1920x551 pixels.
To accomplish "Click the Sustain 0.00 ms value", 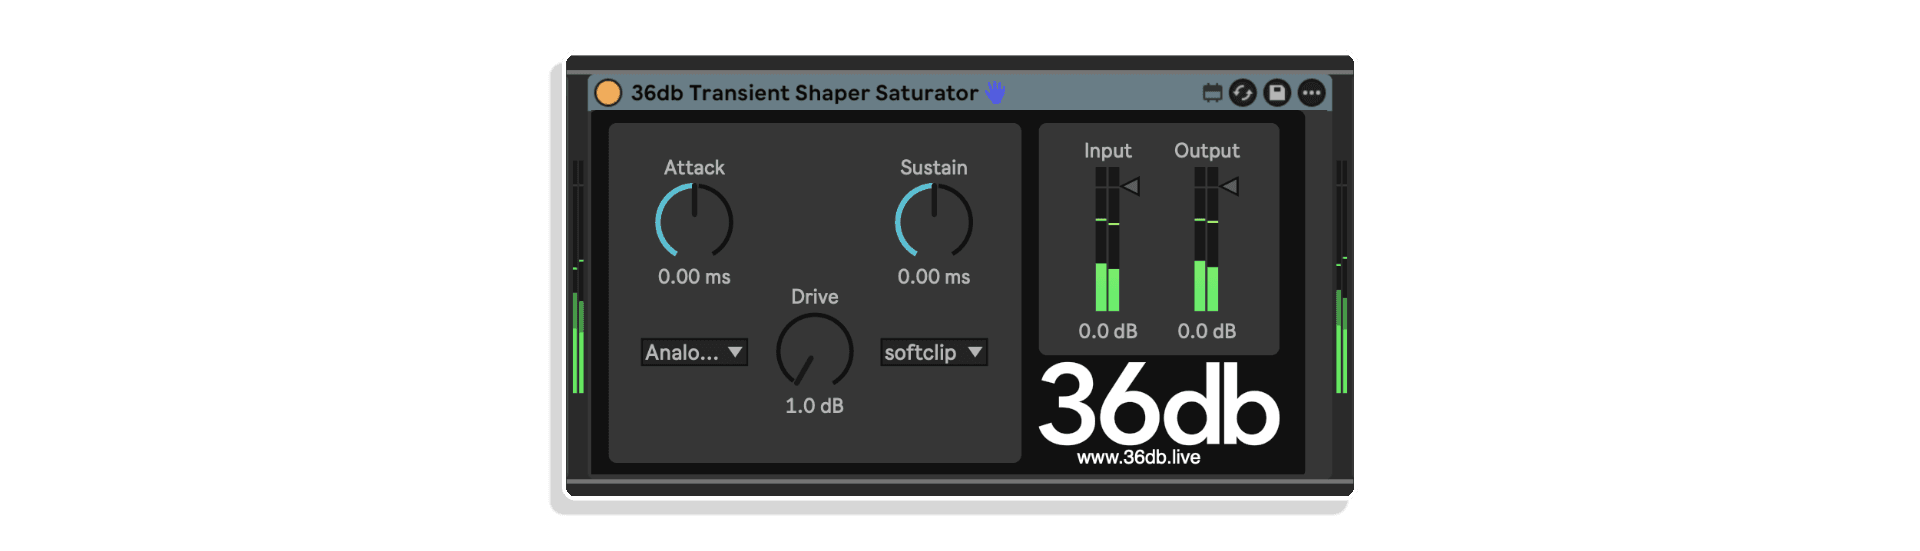I will tap(934, 277).
